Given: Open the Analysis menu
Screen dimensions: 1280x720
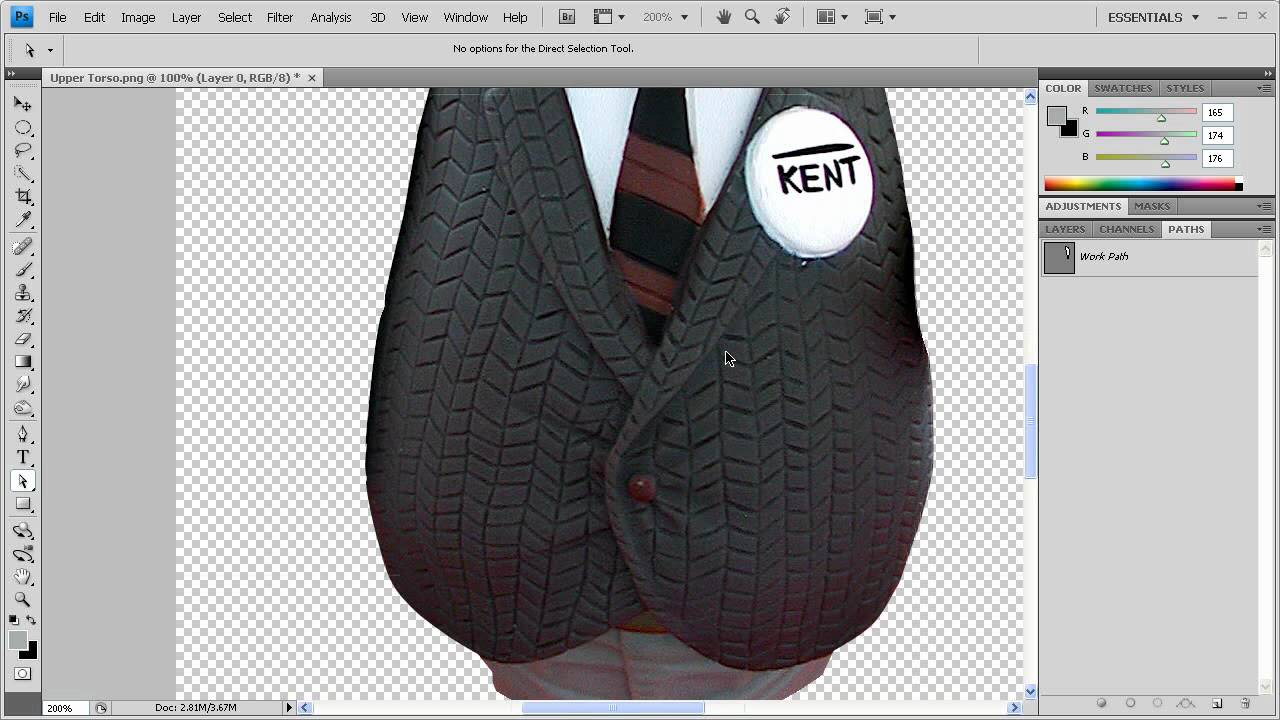Looking at the screenshot, I should 331,17.
